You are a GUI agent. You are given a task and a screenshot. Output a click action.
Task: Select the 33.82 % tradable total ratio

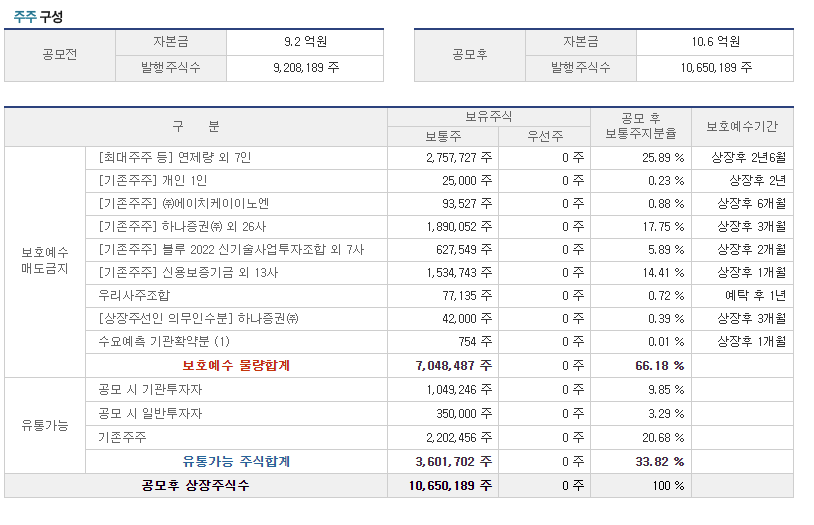click(x=641, y=462)
